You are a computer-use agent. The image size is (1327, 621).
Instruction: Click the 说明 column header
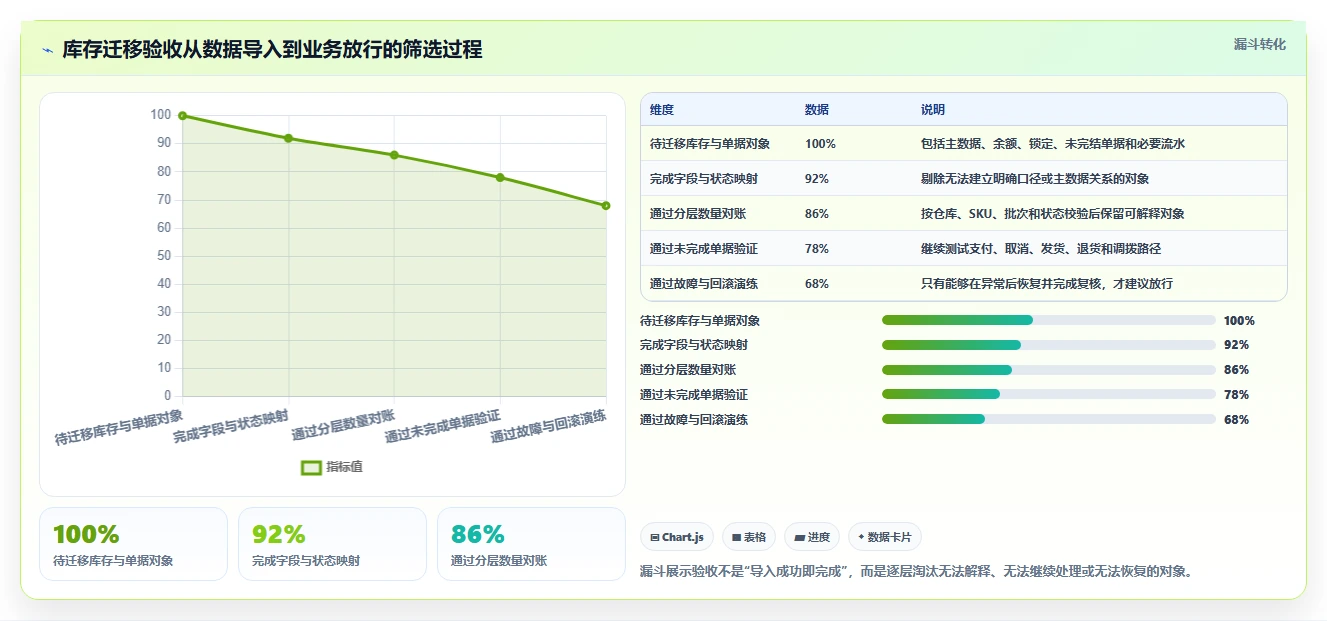[933, 110]
